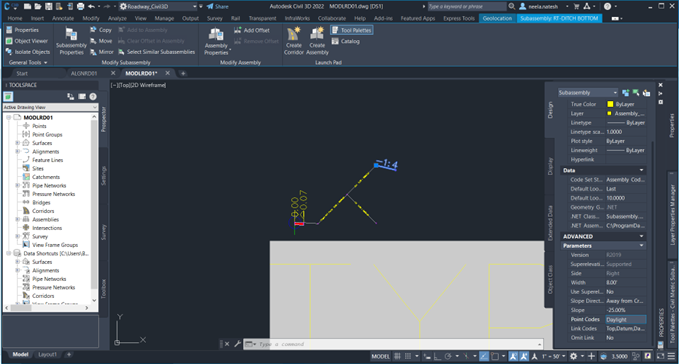Screen dimensions: 679x364
Task: Toggle the MODEL space status button
Action: (380, 356)
